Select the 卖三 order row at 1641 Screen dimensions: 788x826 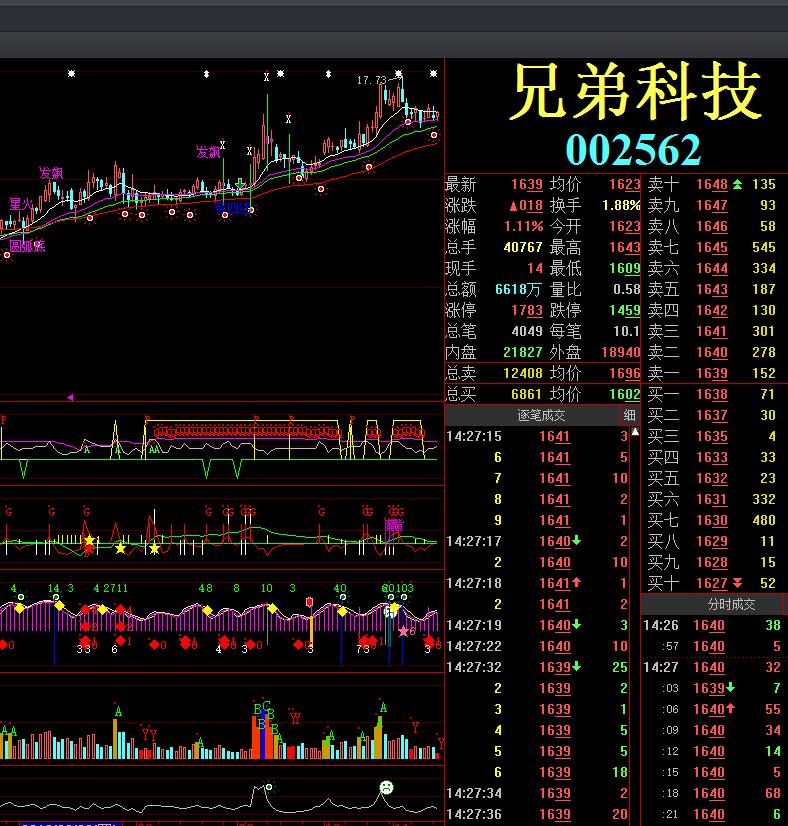(x=712, y=331)
